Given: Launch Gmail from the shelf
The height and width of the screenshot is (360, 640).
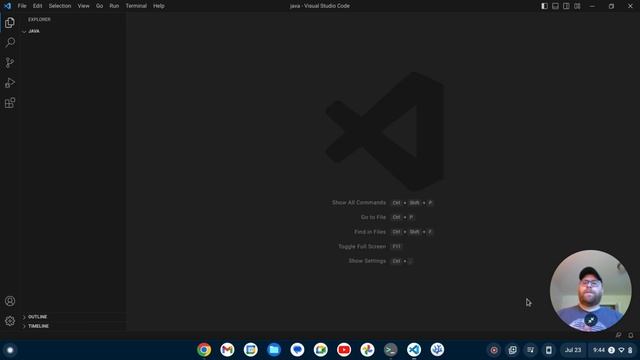Looking at the screenshot, I should click(x=227, y=350).
